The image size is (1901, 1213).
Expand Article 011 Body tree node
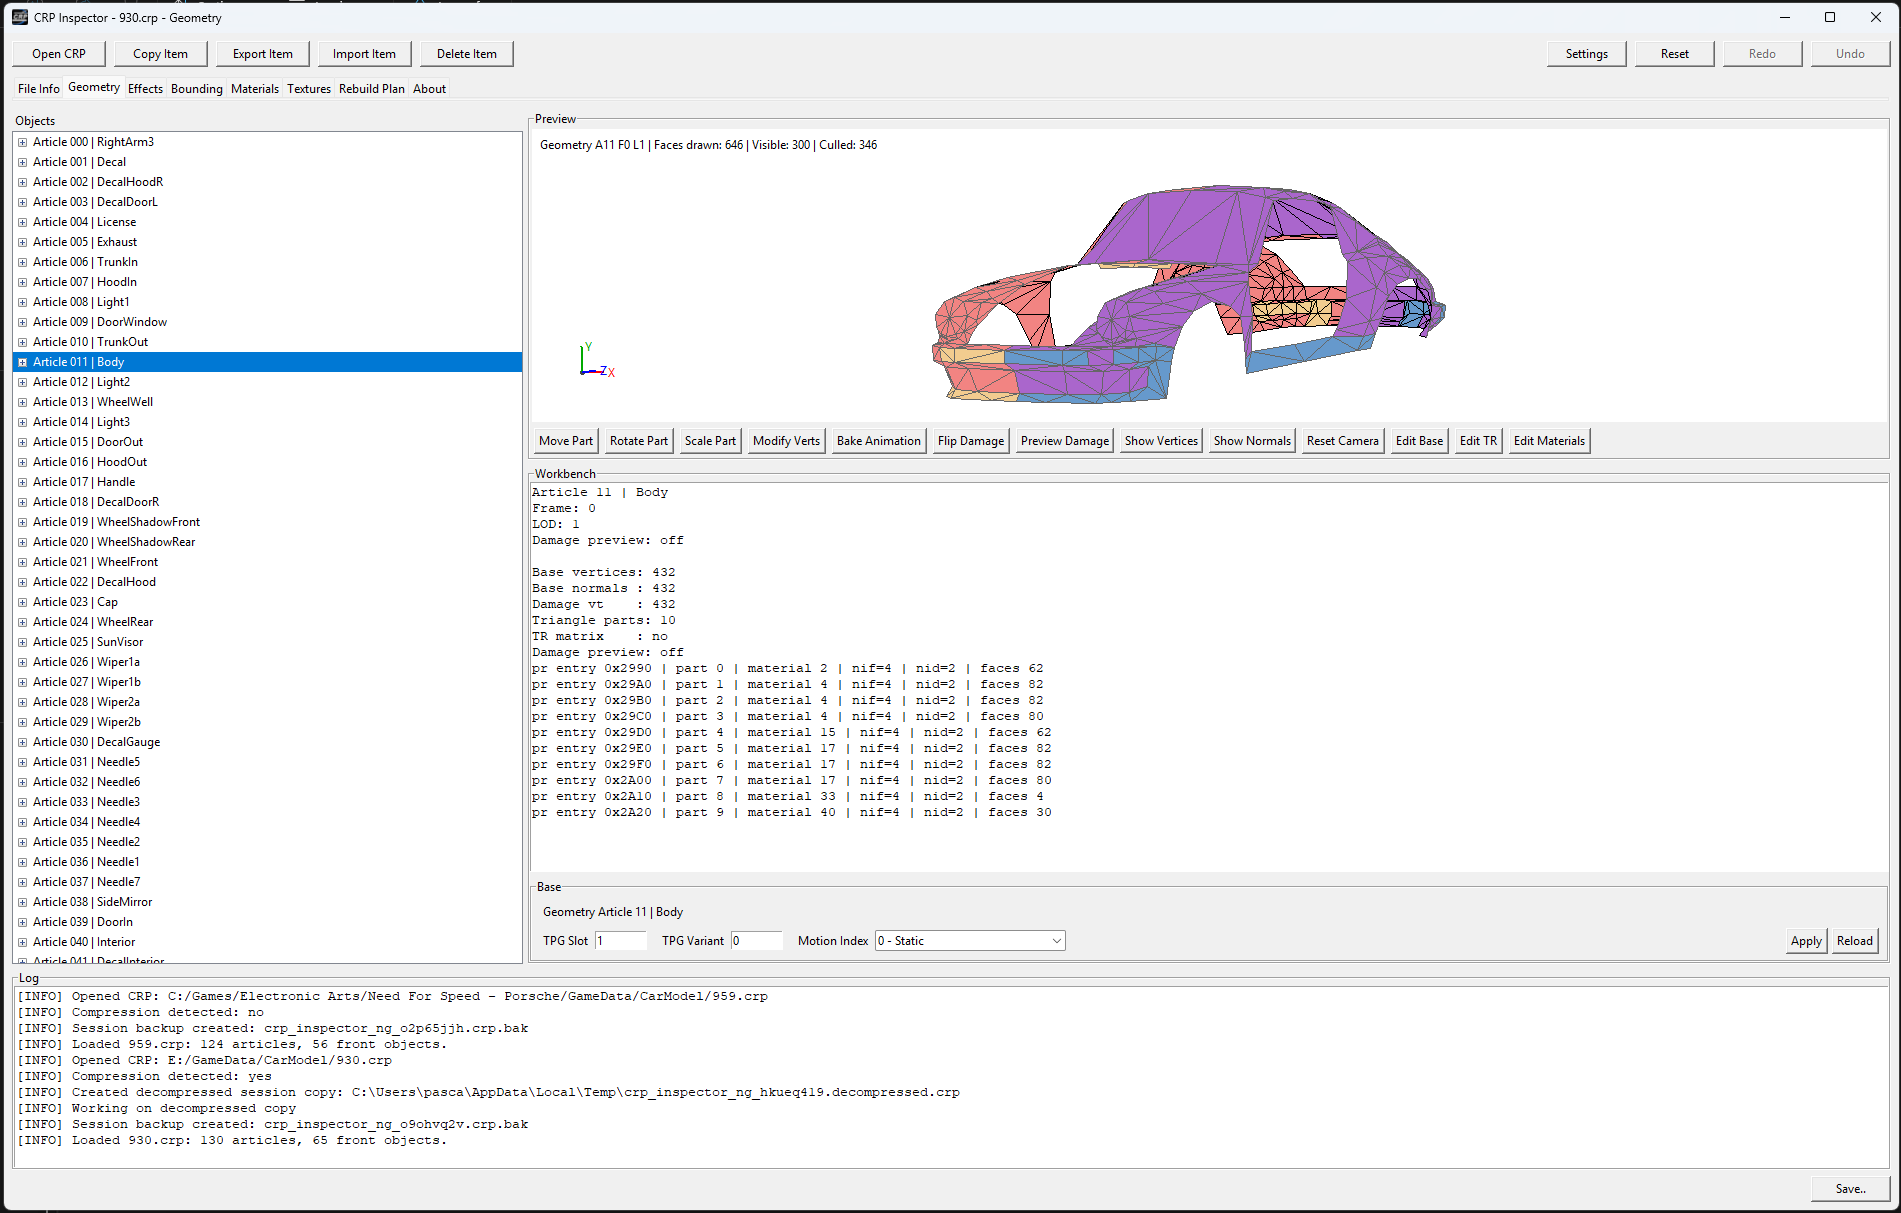click(x=22, y=362)
